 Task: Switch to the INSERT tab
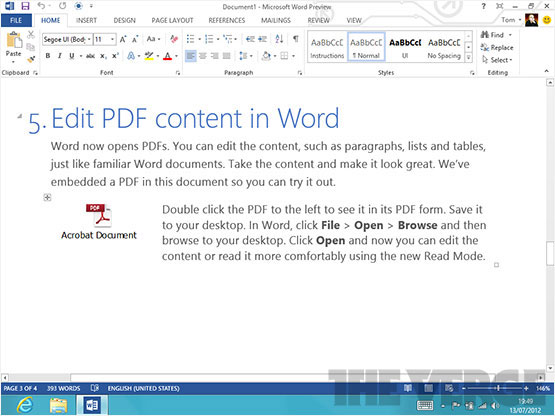(x=86, y=20)
